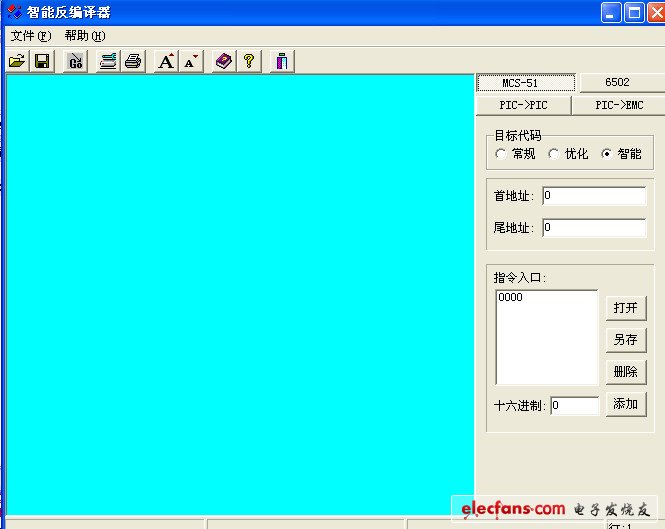Switch to the PIC->EMC tab
The image size is (665, 529).
coord(618,105)
